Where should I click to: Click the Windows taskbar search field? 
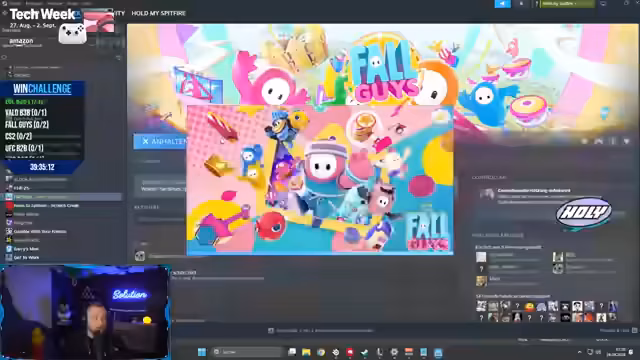pos(247,352)
